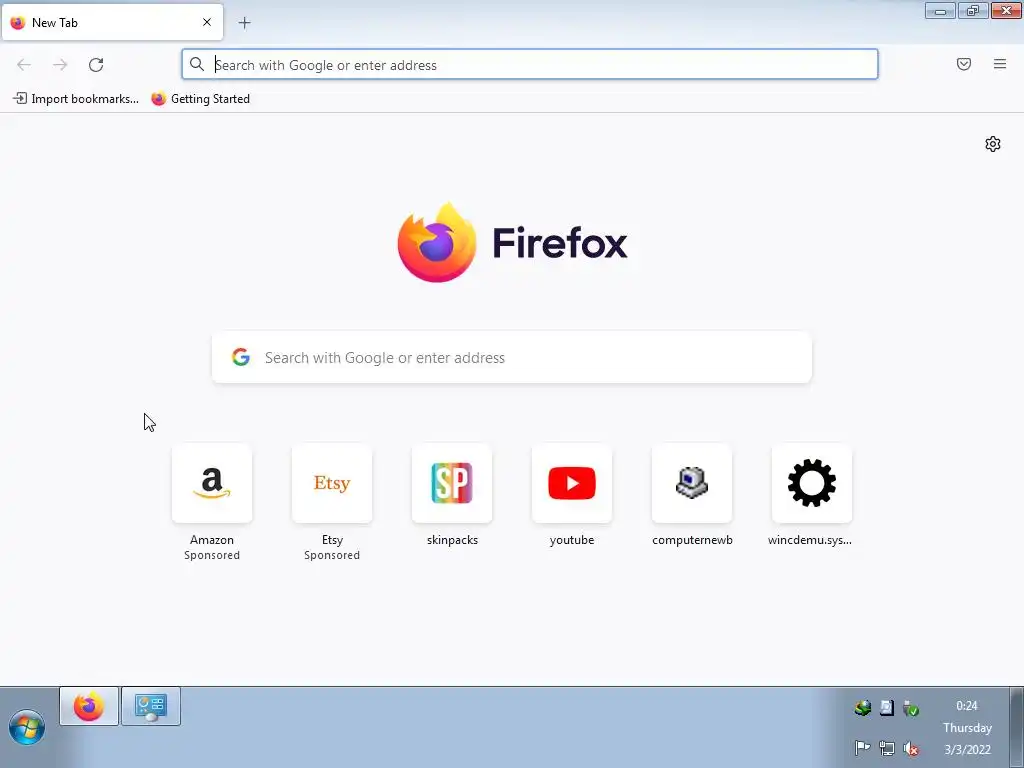Click the 3/3/2022 date in taskbar

click(x=967, y=750)
